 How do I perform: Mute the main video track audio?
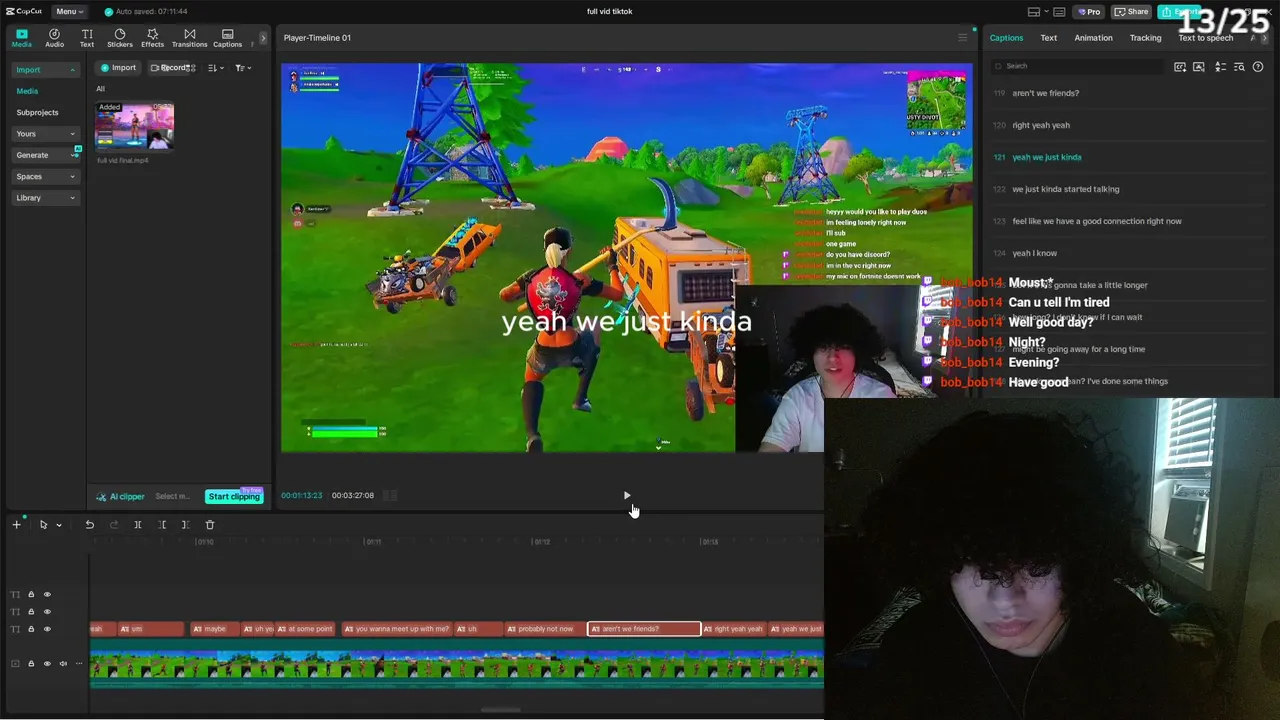tap(63, 664)
